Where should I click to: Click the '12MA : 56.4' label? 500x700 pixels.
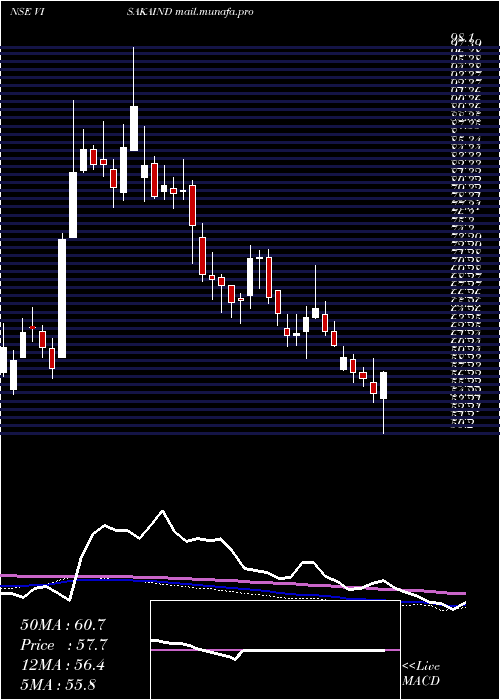coord(62,665)
